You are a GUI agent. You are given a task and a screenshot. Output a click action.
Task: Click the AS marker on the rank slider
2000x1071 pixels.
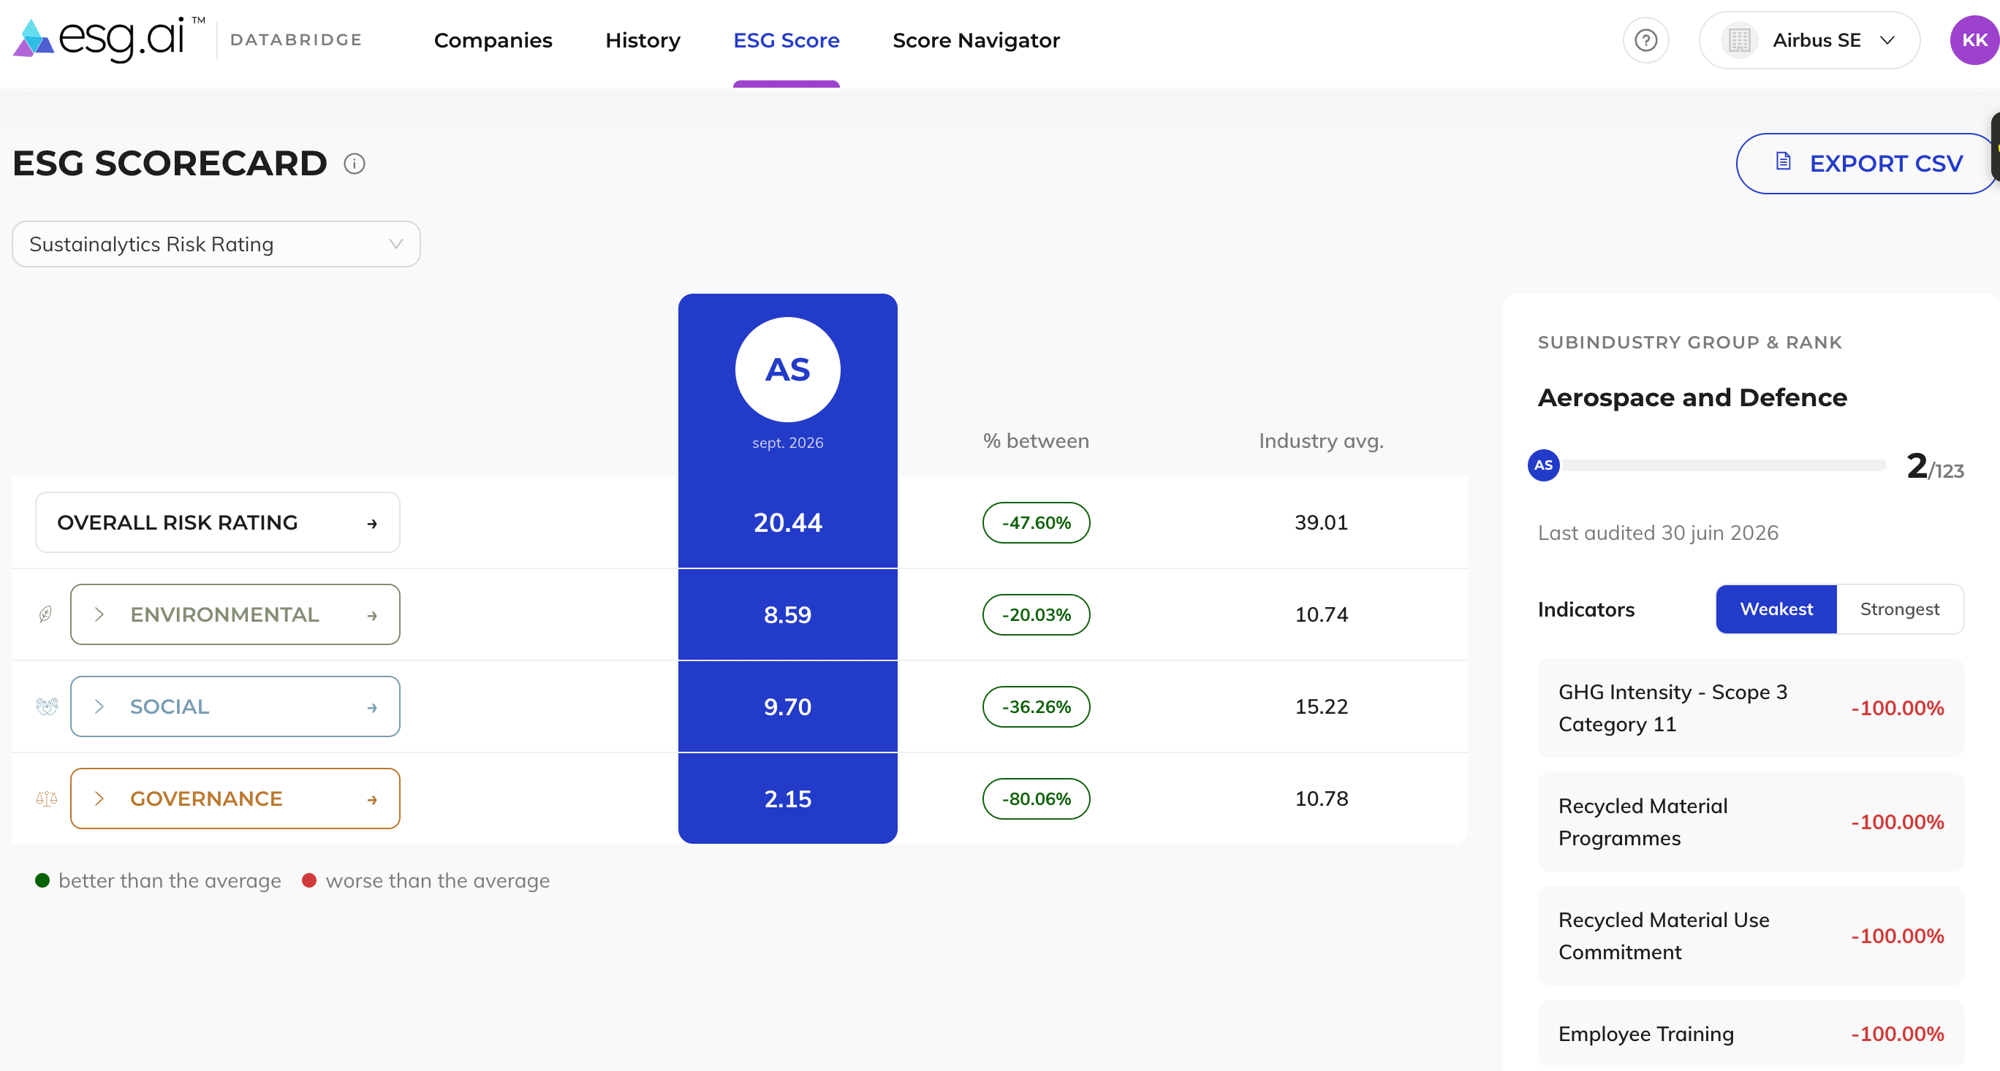click(1543, 465)
